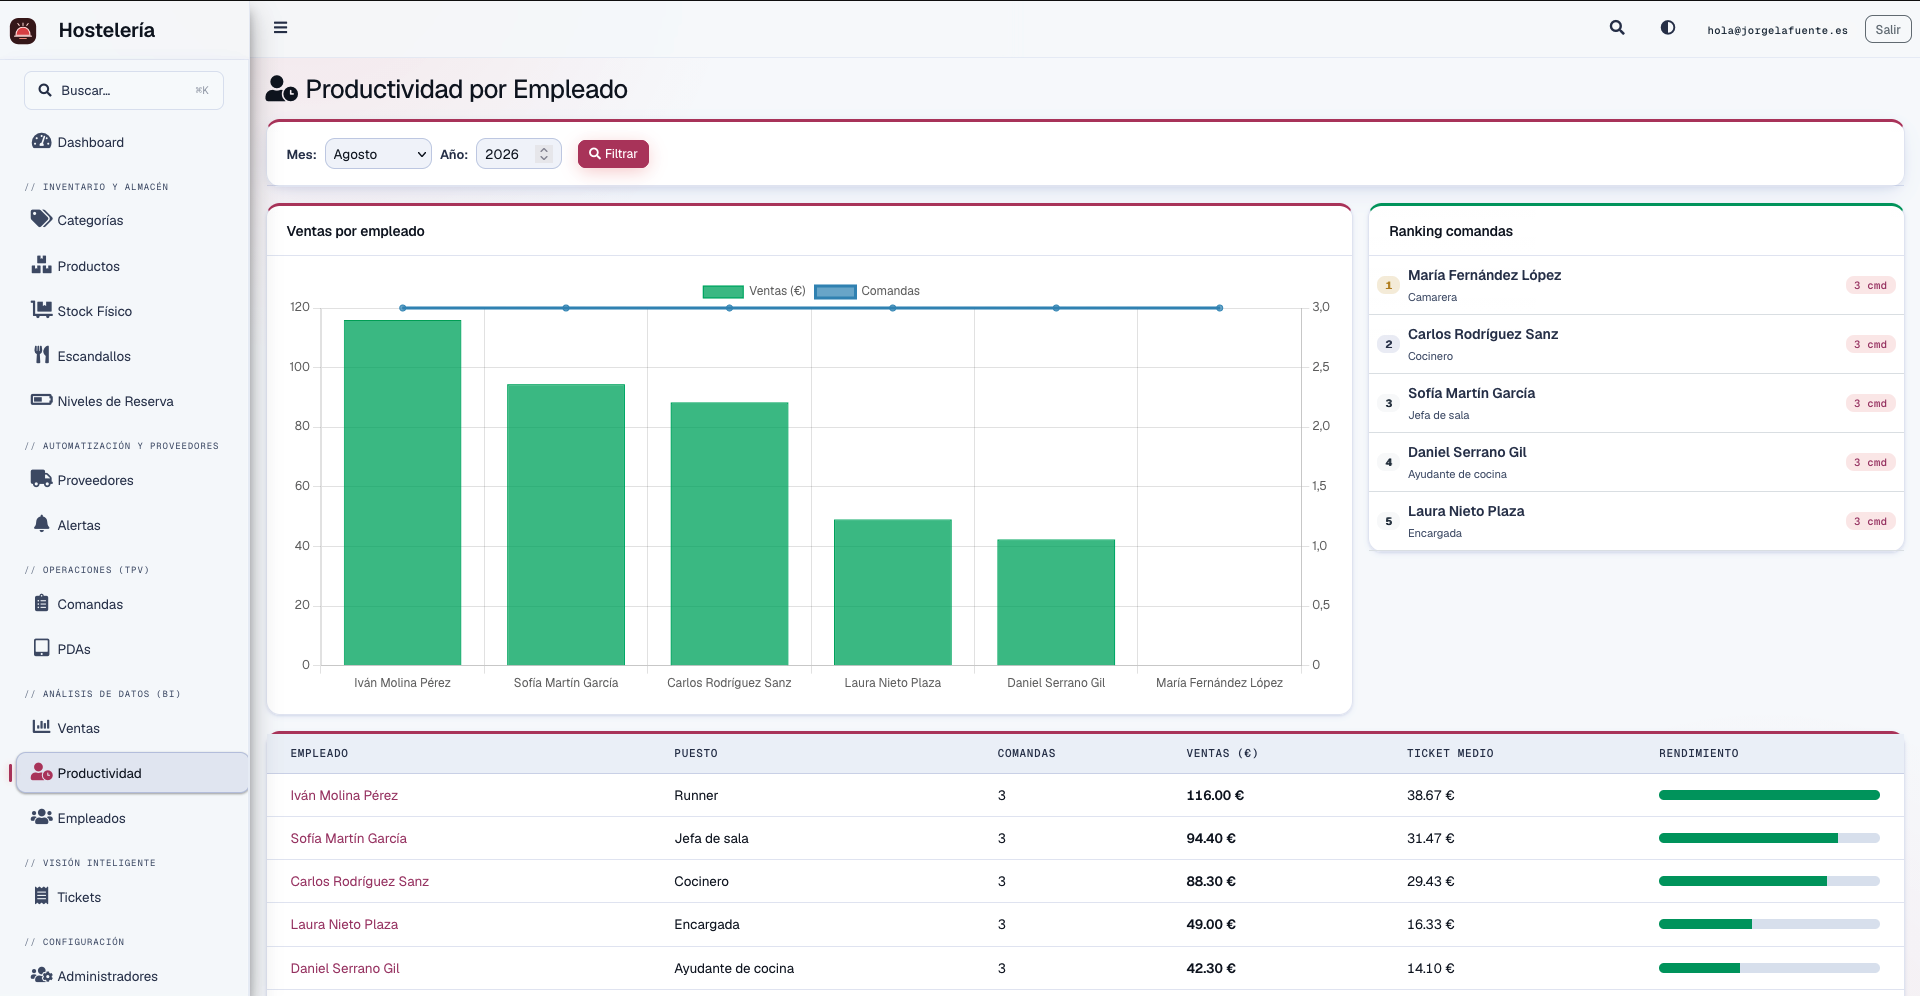Click the Hostelería logo icon

pos(23,31)
